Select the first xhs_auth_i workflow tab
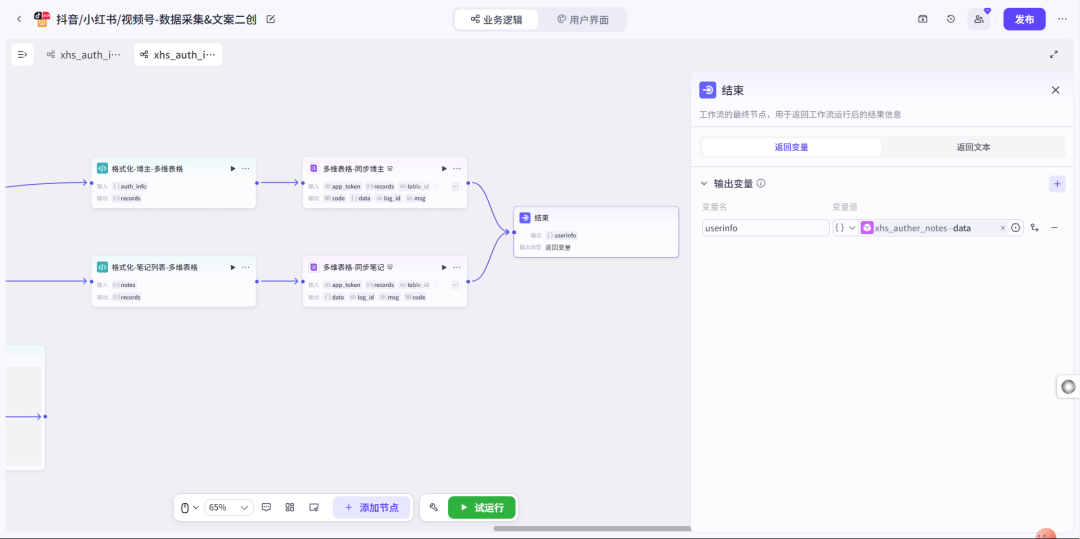This screenshot has width=1080, height=539. pyautogui.click(x=84, y=55)
